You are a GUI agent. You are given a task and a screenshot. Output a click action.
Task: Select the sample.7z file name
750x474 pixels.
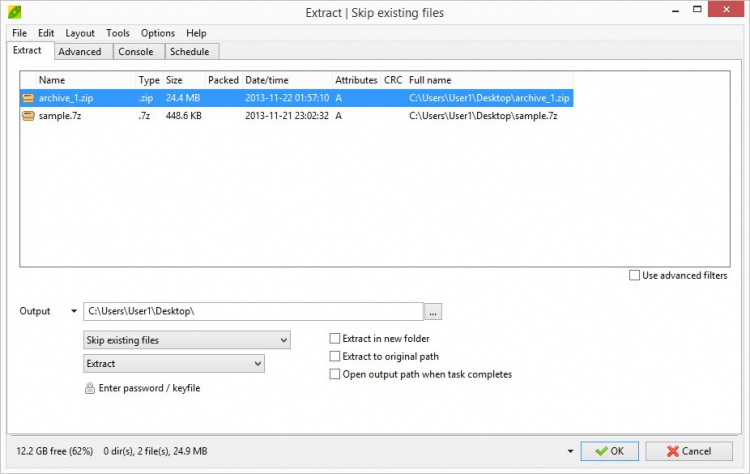point(60,116)
